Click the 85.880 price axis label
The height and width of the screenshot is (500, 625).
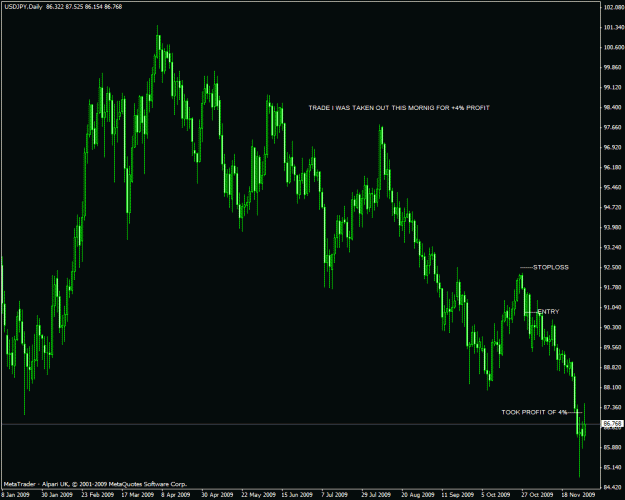point(613,447)
